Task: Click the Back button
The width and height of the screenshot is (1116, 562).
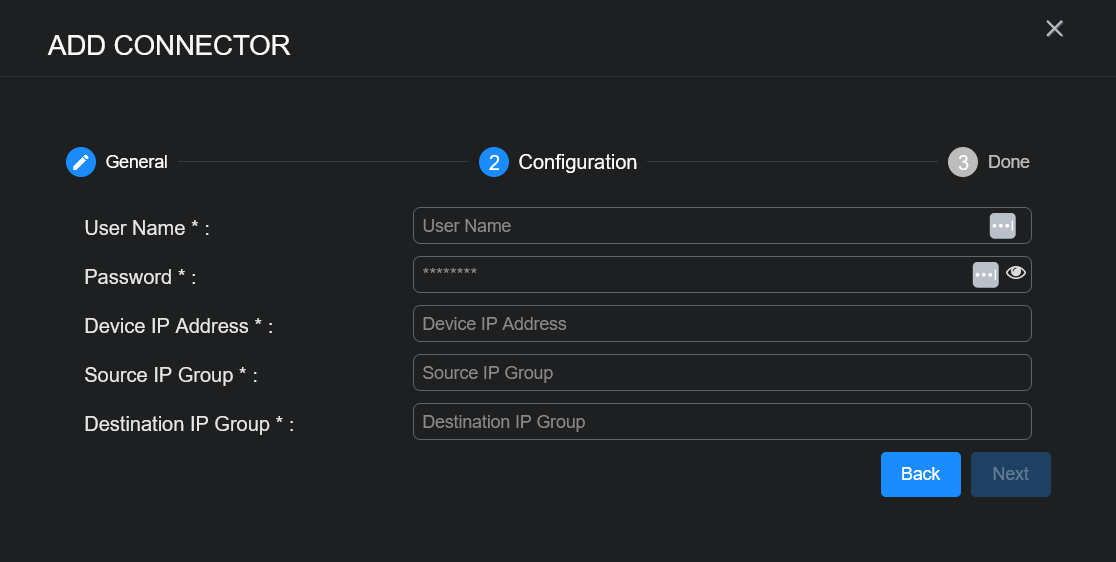Action: tap(920, 474)
